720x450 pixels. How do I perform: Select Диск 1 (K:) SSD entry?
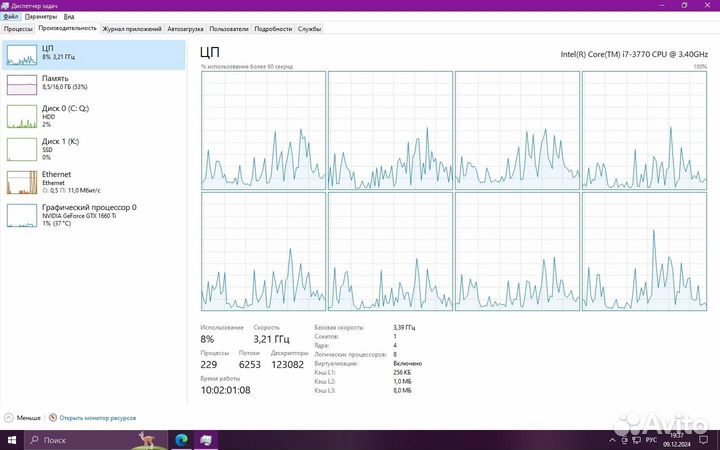94,149
